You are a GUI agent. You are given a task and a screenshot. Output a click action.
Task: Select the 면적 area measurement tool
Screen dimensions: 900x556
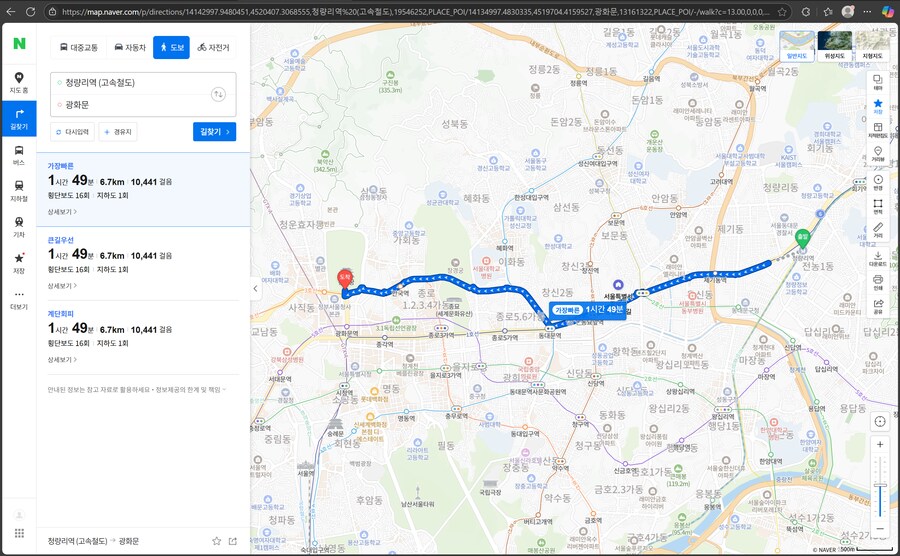[878, 207]
